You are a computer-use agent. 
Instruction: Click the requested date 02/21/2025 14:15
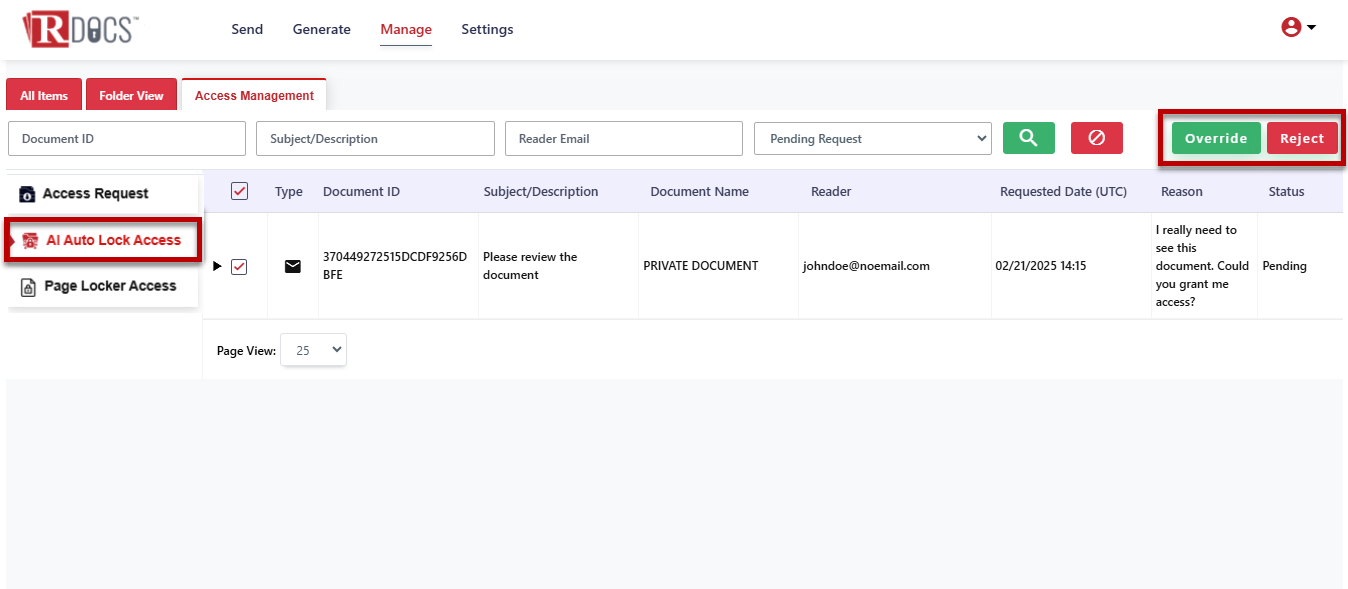tap(1041, 266)
